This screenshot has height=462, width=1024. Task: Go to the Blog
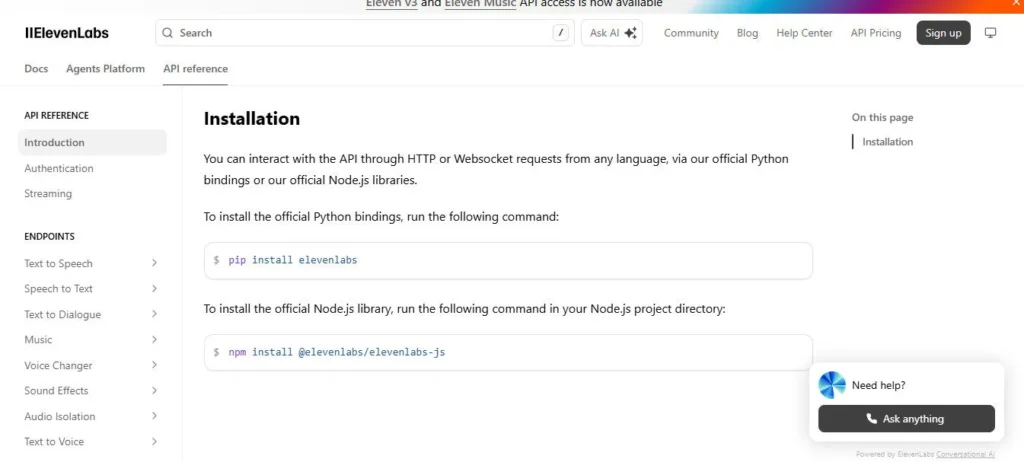click(x=747, y=33)
